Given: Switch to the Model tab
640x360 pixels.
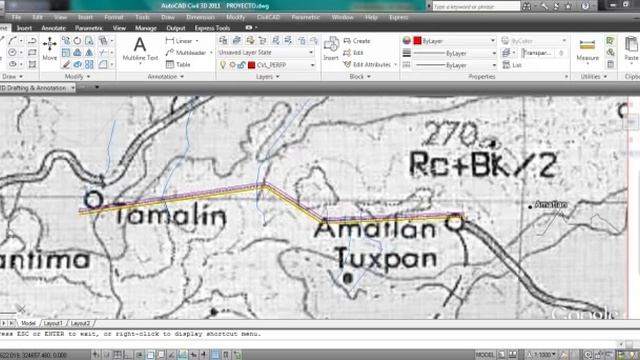Looking at the screenshot, I should coord(28,323).
